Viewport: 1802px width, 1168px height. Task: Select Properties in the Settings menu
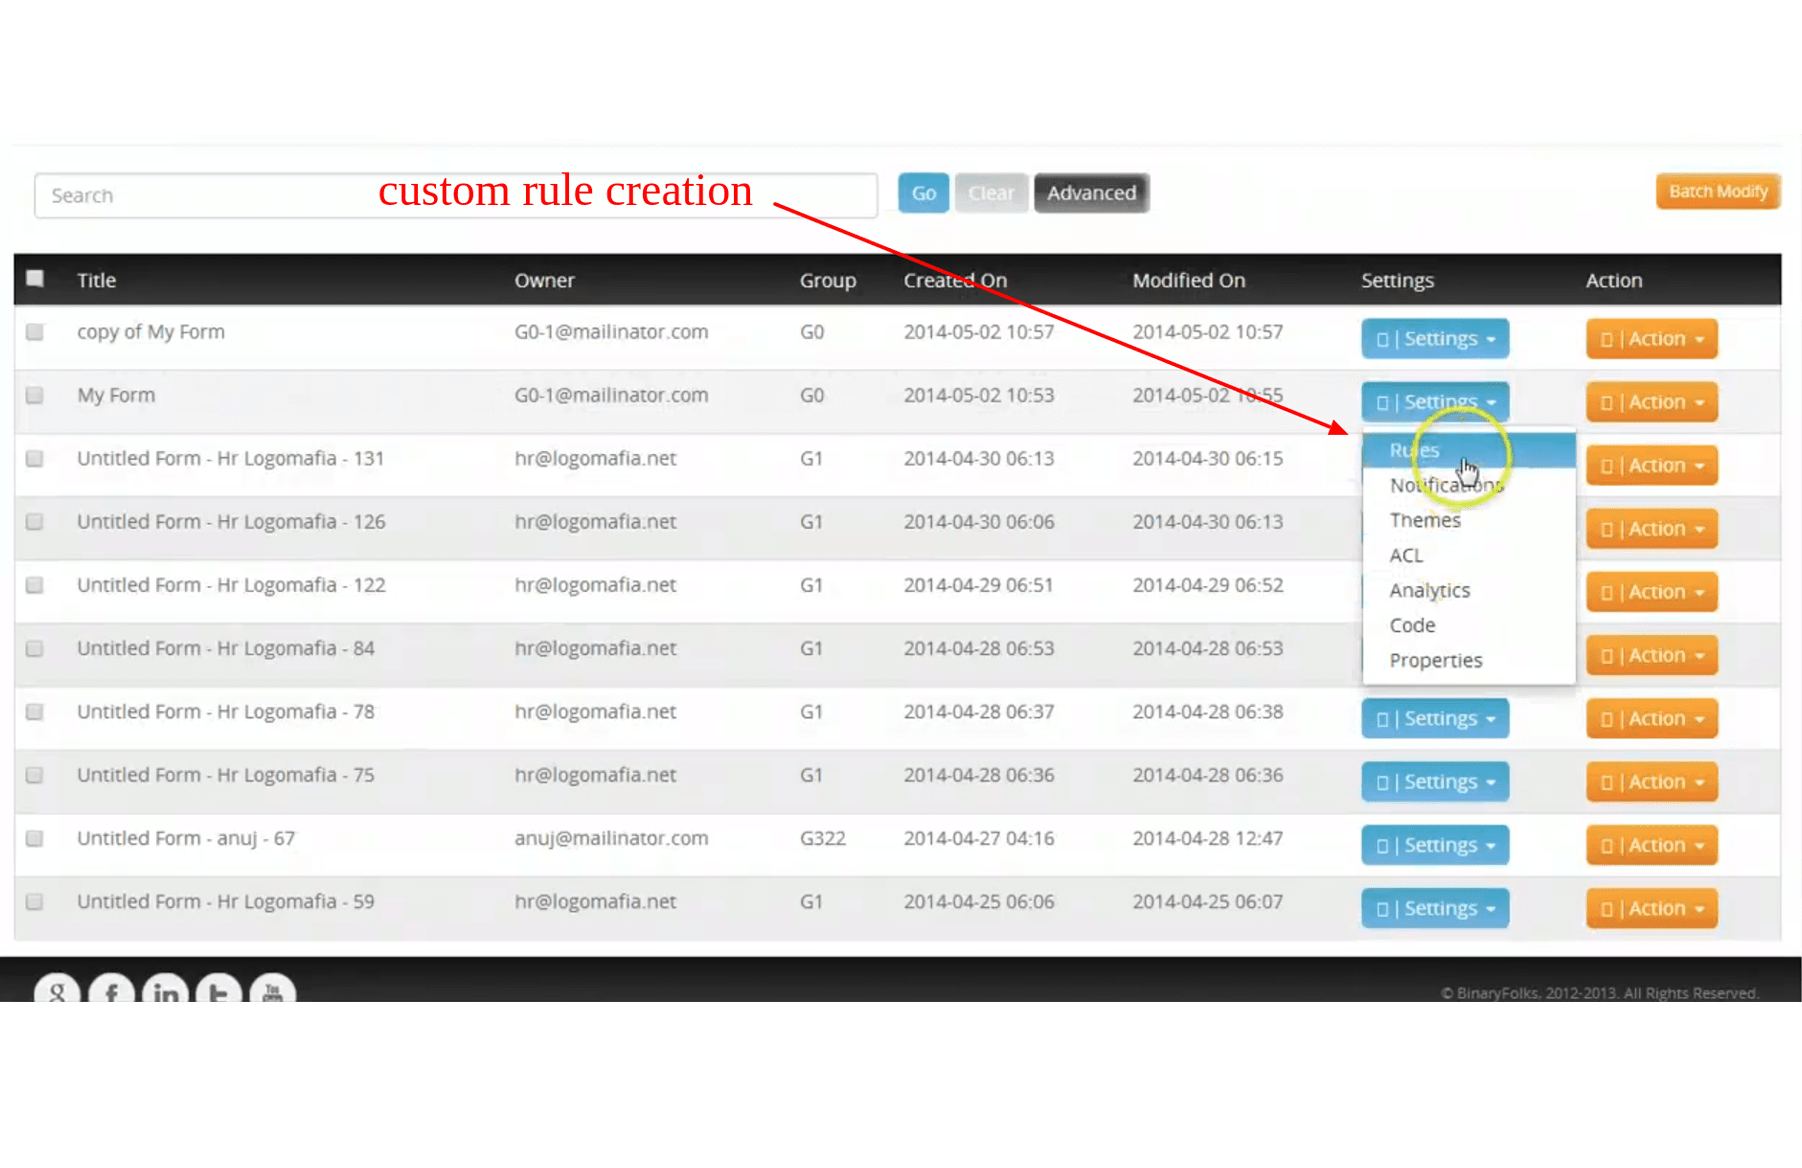[1435, 660]
